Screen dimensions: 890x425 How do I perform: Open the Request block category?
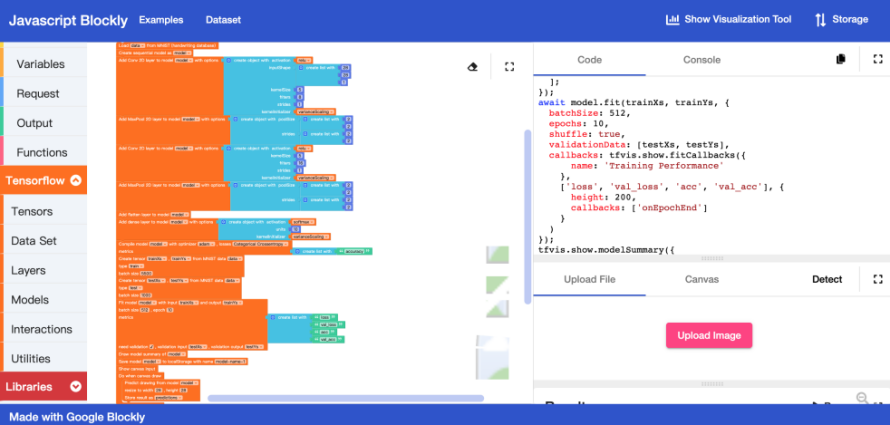pyautogui.click(x=45, y=94)
